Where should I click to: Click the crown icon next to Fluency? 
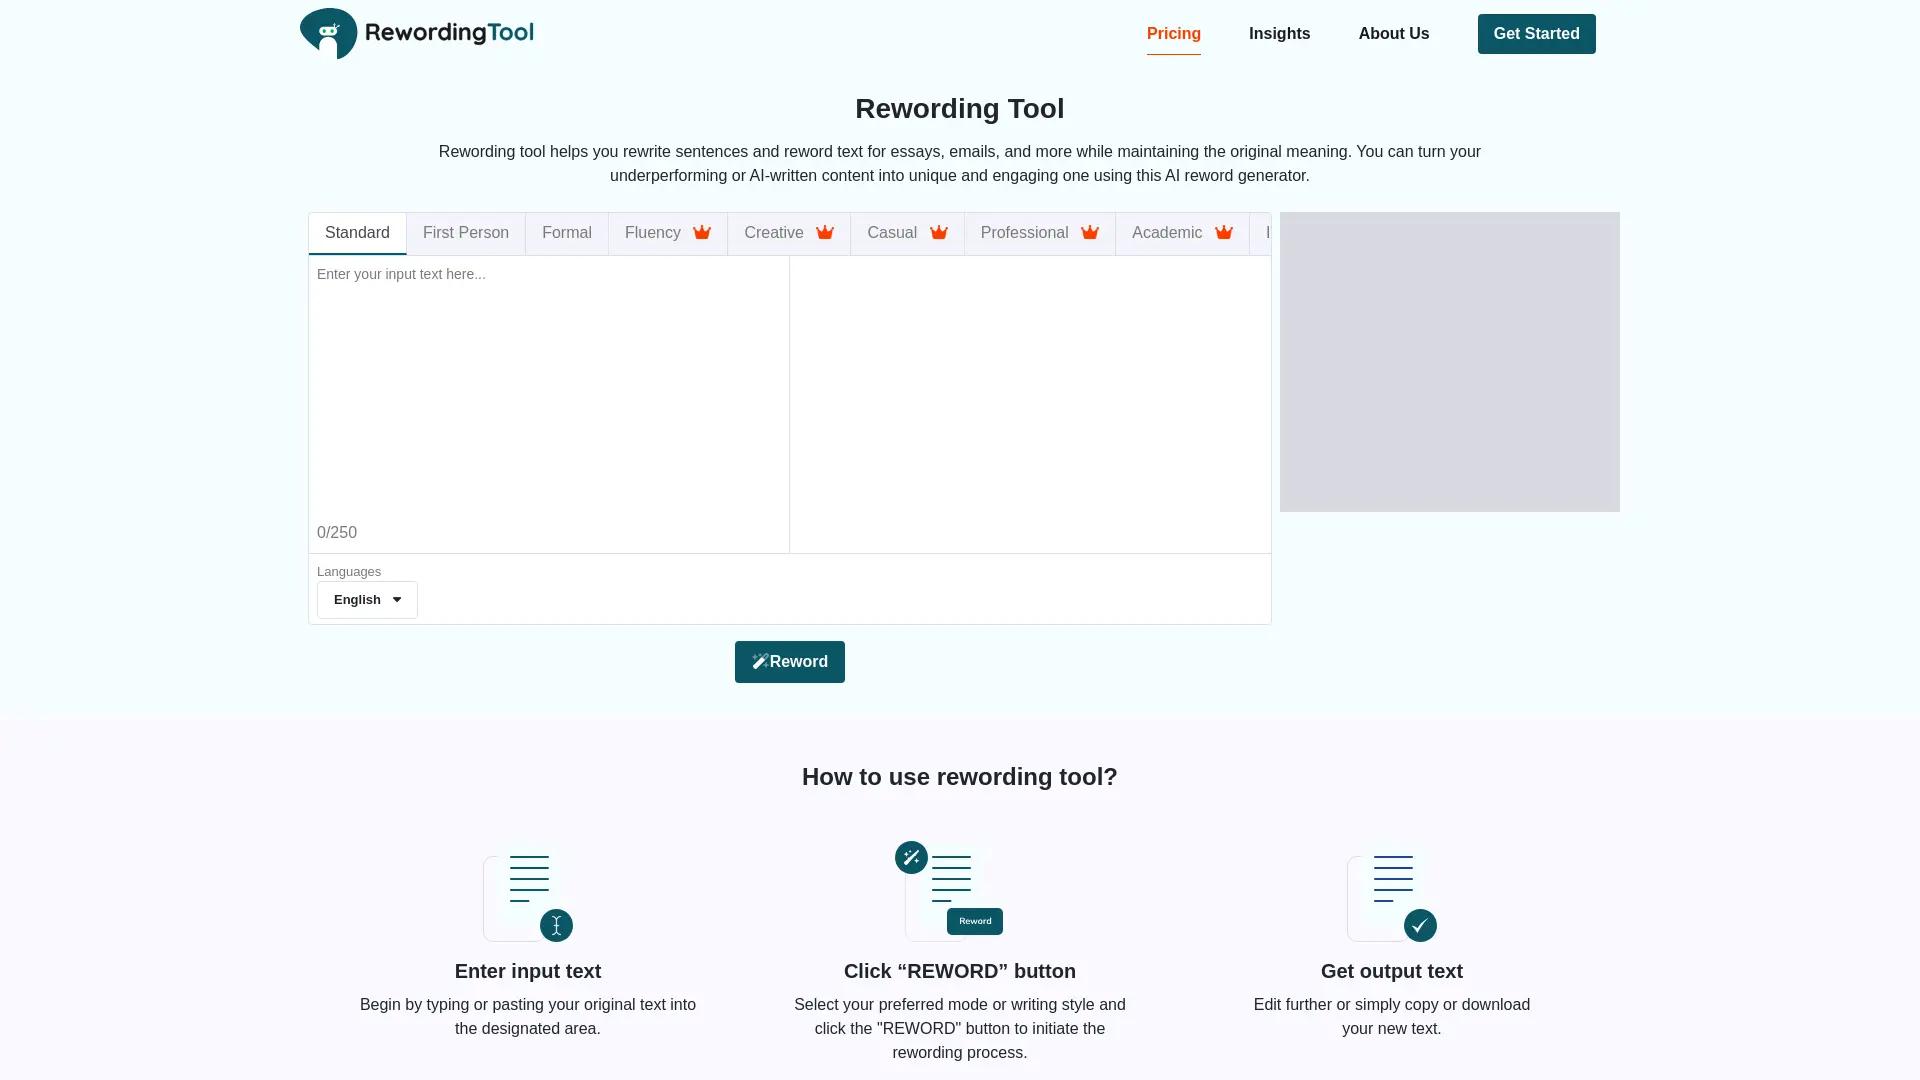(702, 233)
